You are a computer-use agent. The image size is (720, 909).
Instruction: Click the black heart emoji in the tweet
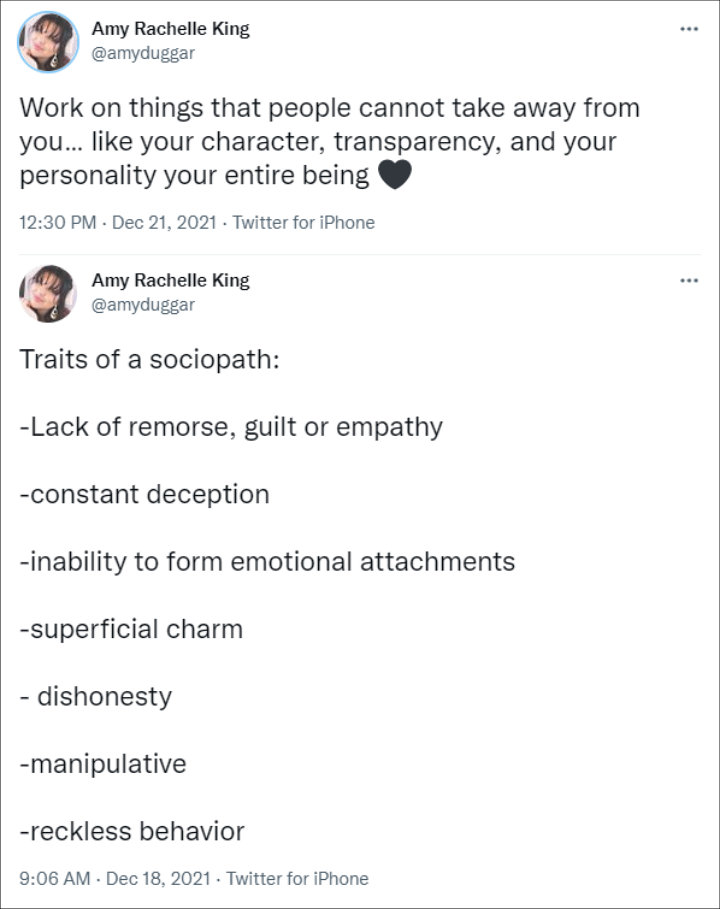(395, 174)
